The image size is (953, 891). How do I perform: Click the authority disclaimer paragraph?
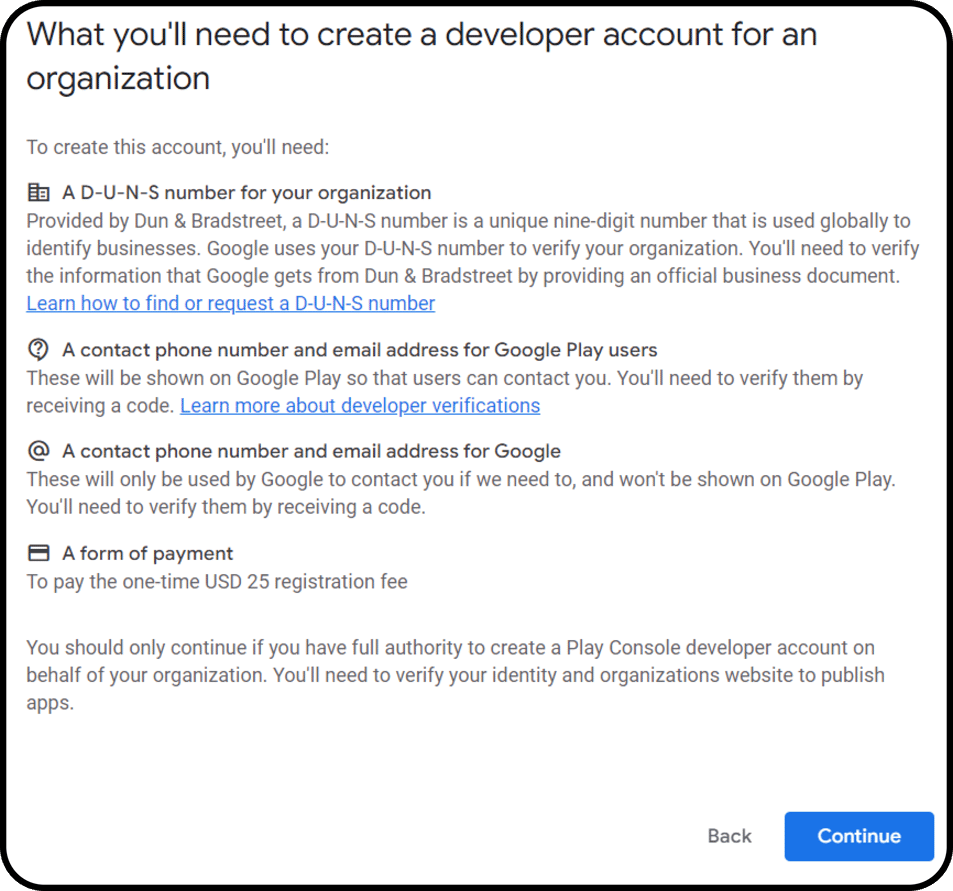(x=455, y=674)
